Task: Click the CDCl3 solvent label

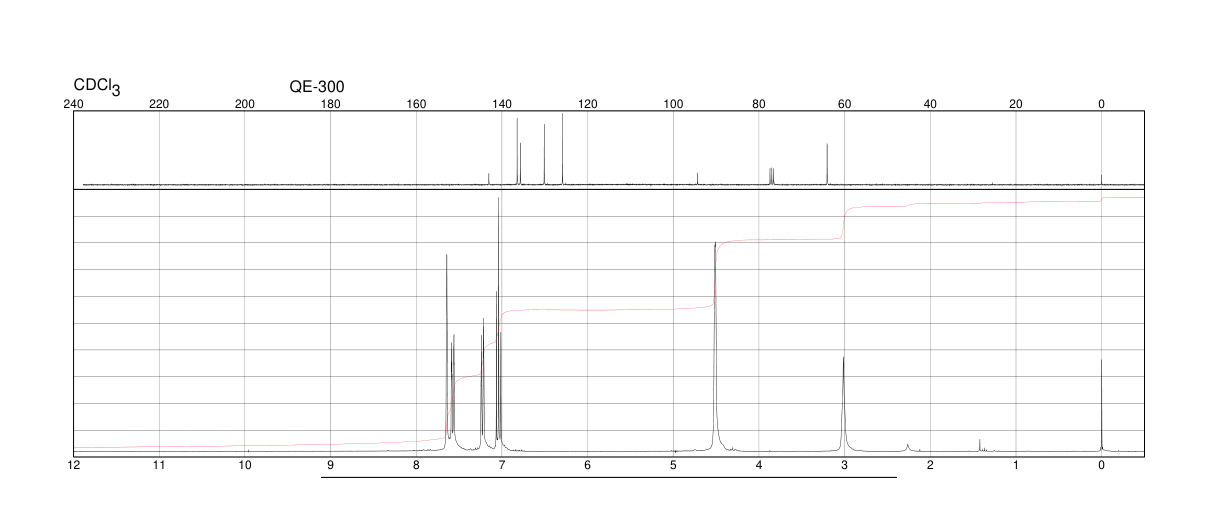Action: click(x=97, y=87)
